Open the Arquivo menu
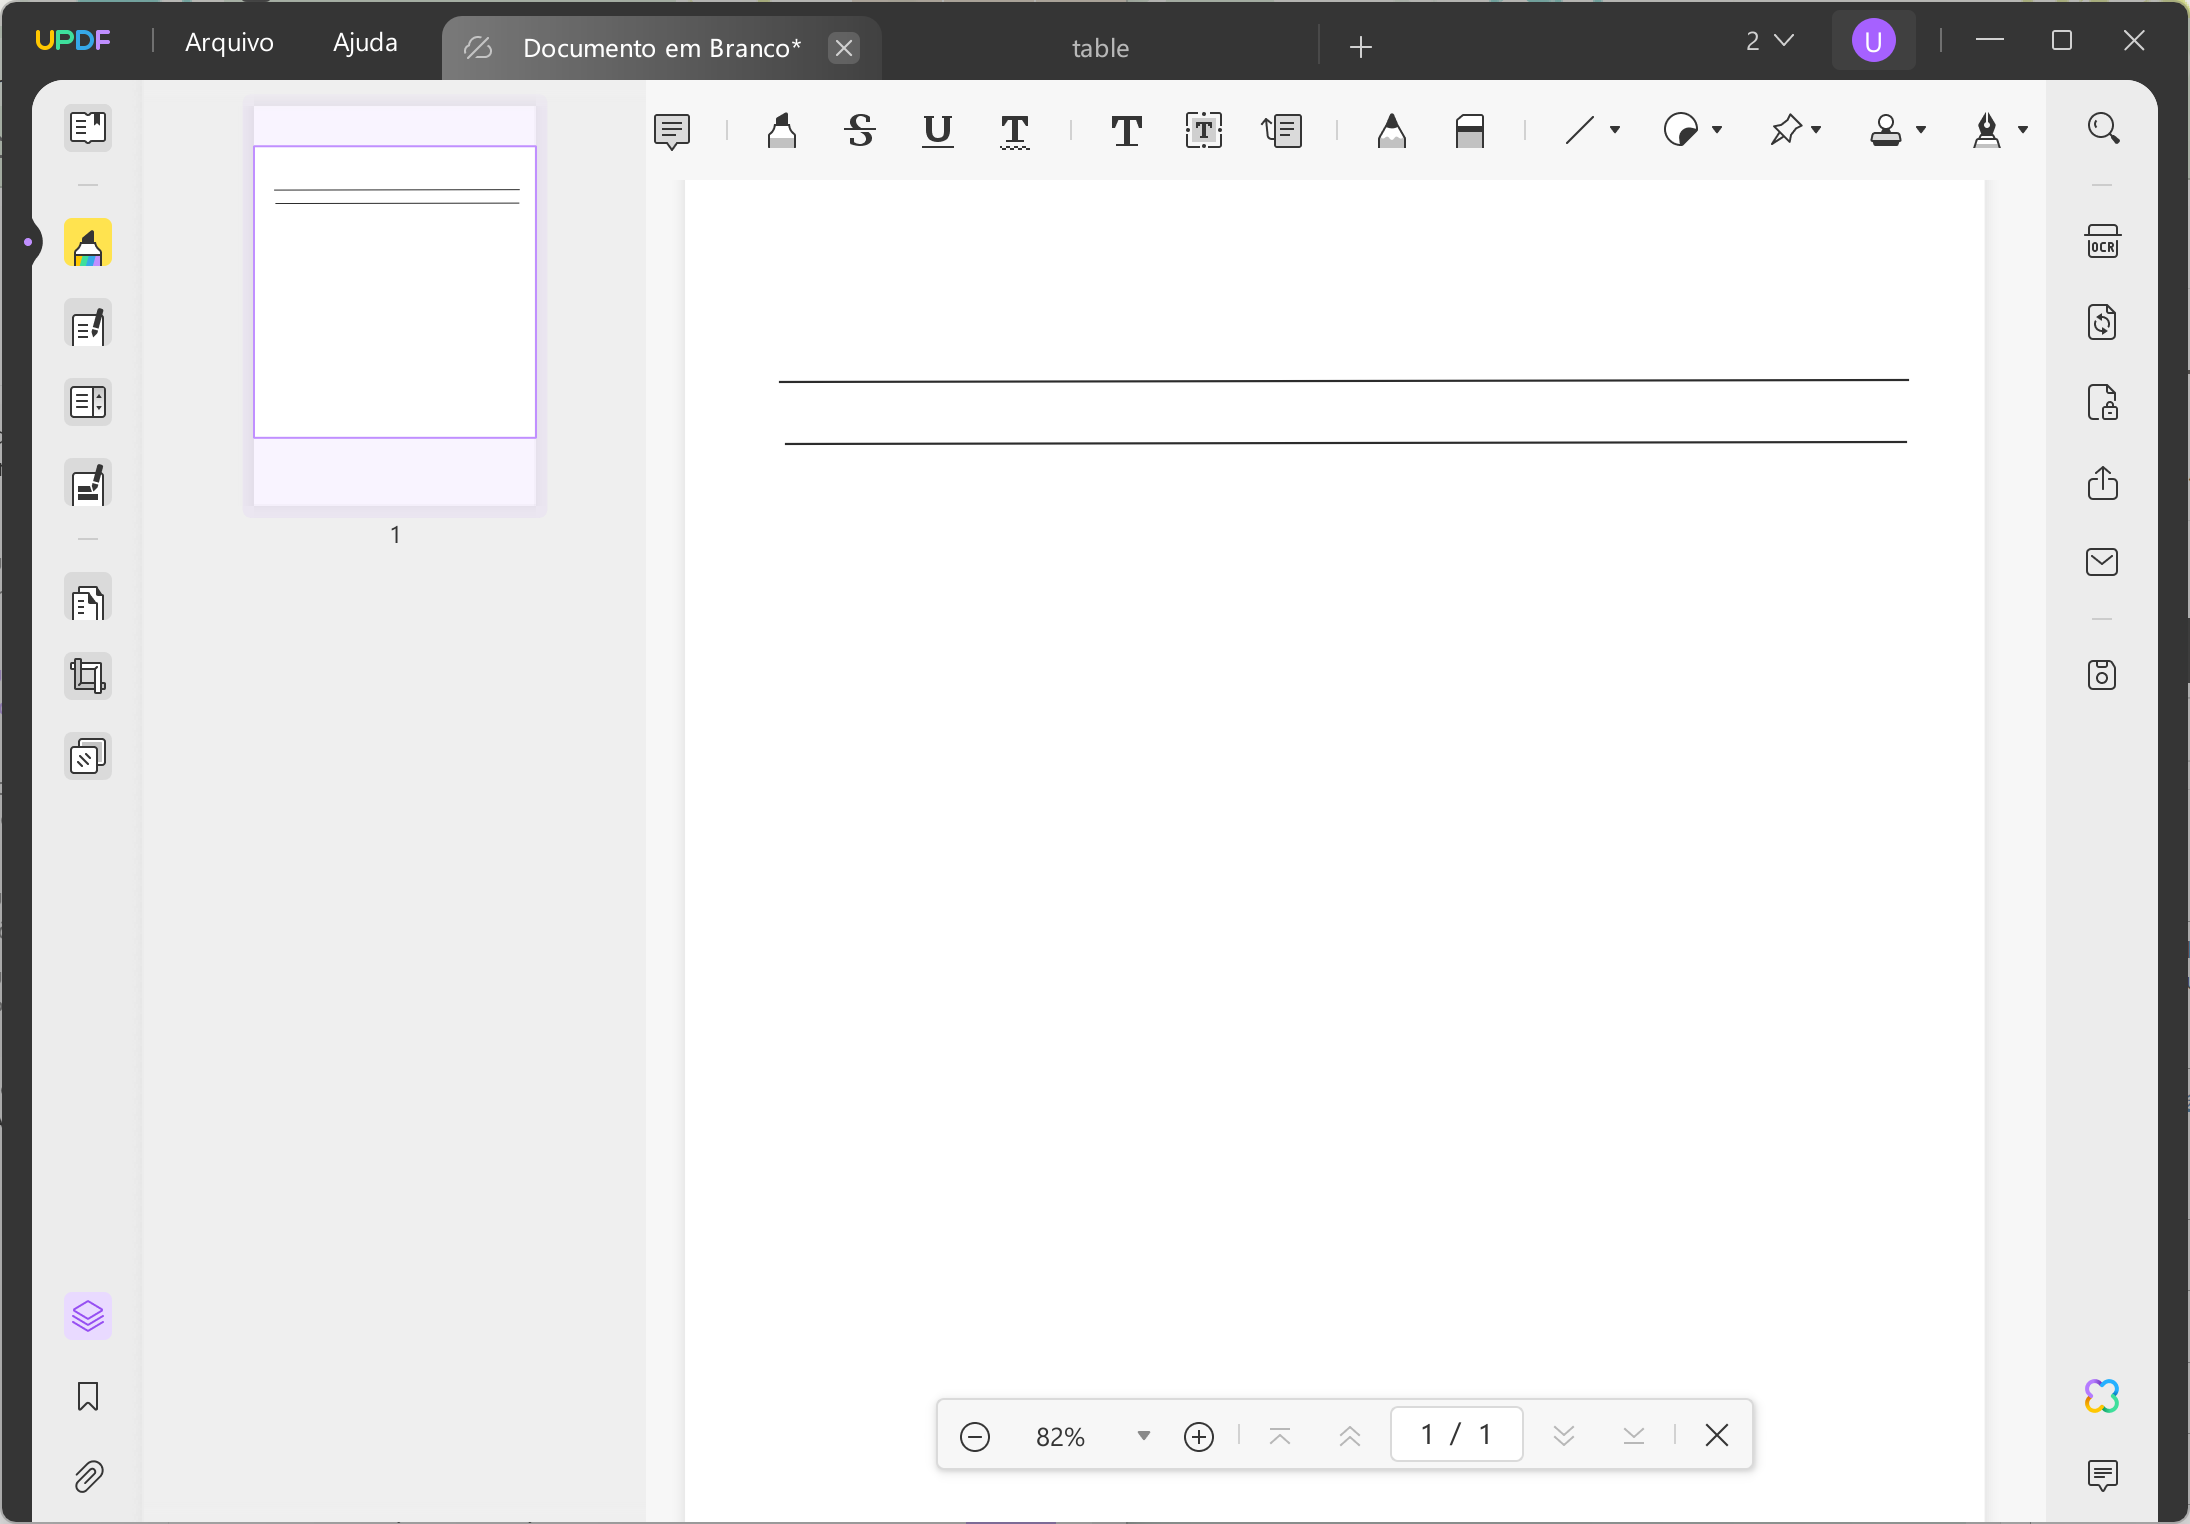This screenshot has height=1524, width=2190. click(229, 41)
